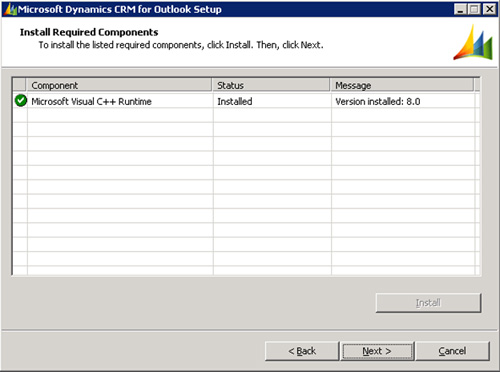Sort by the Status column header
The width and height of the screenshot is (500, 372).
(x=271, y=85)
